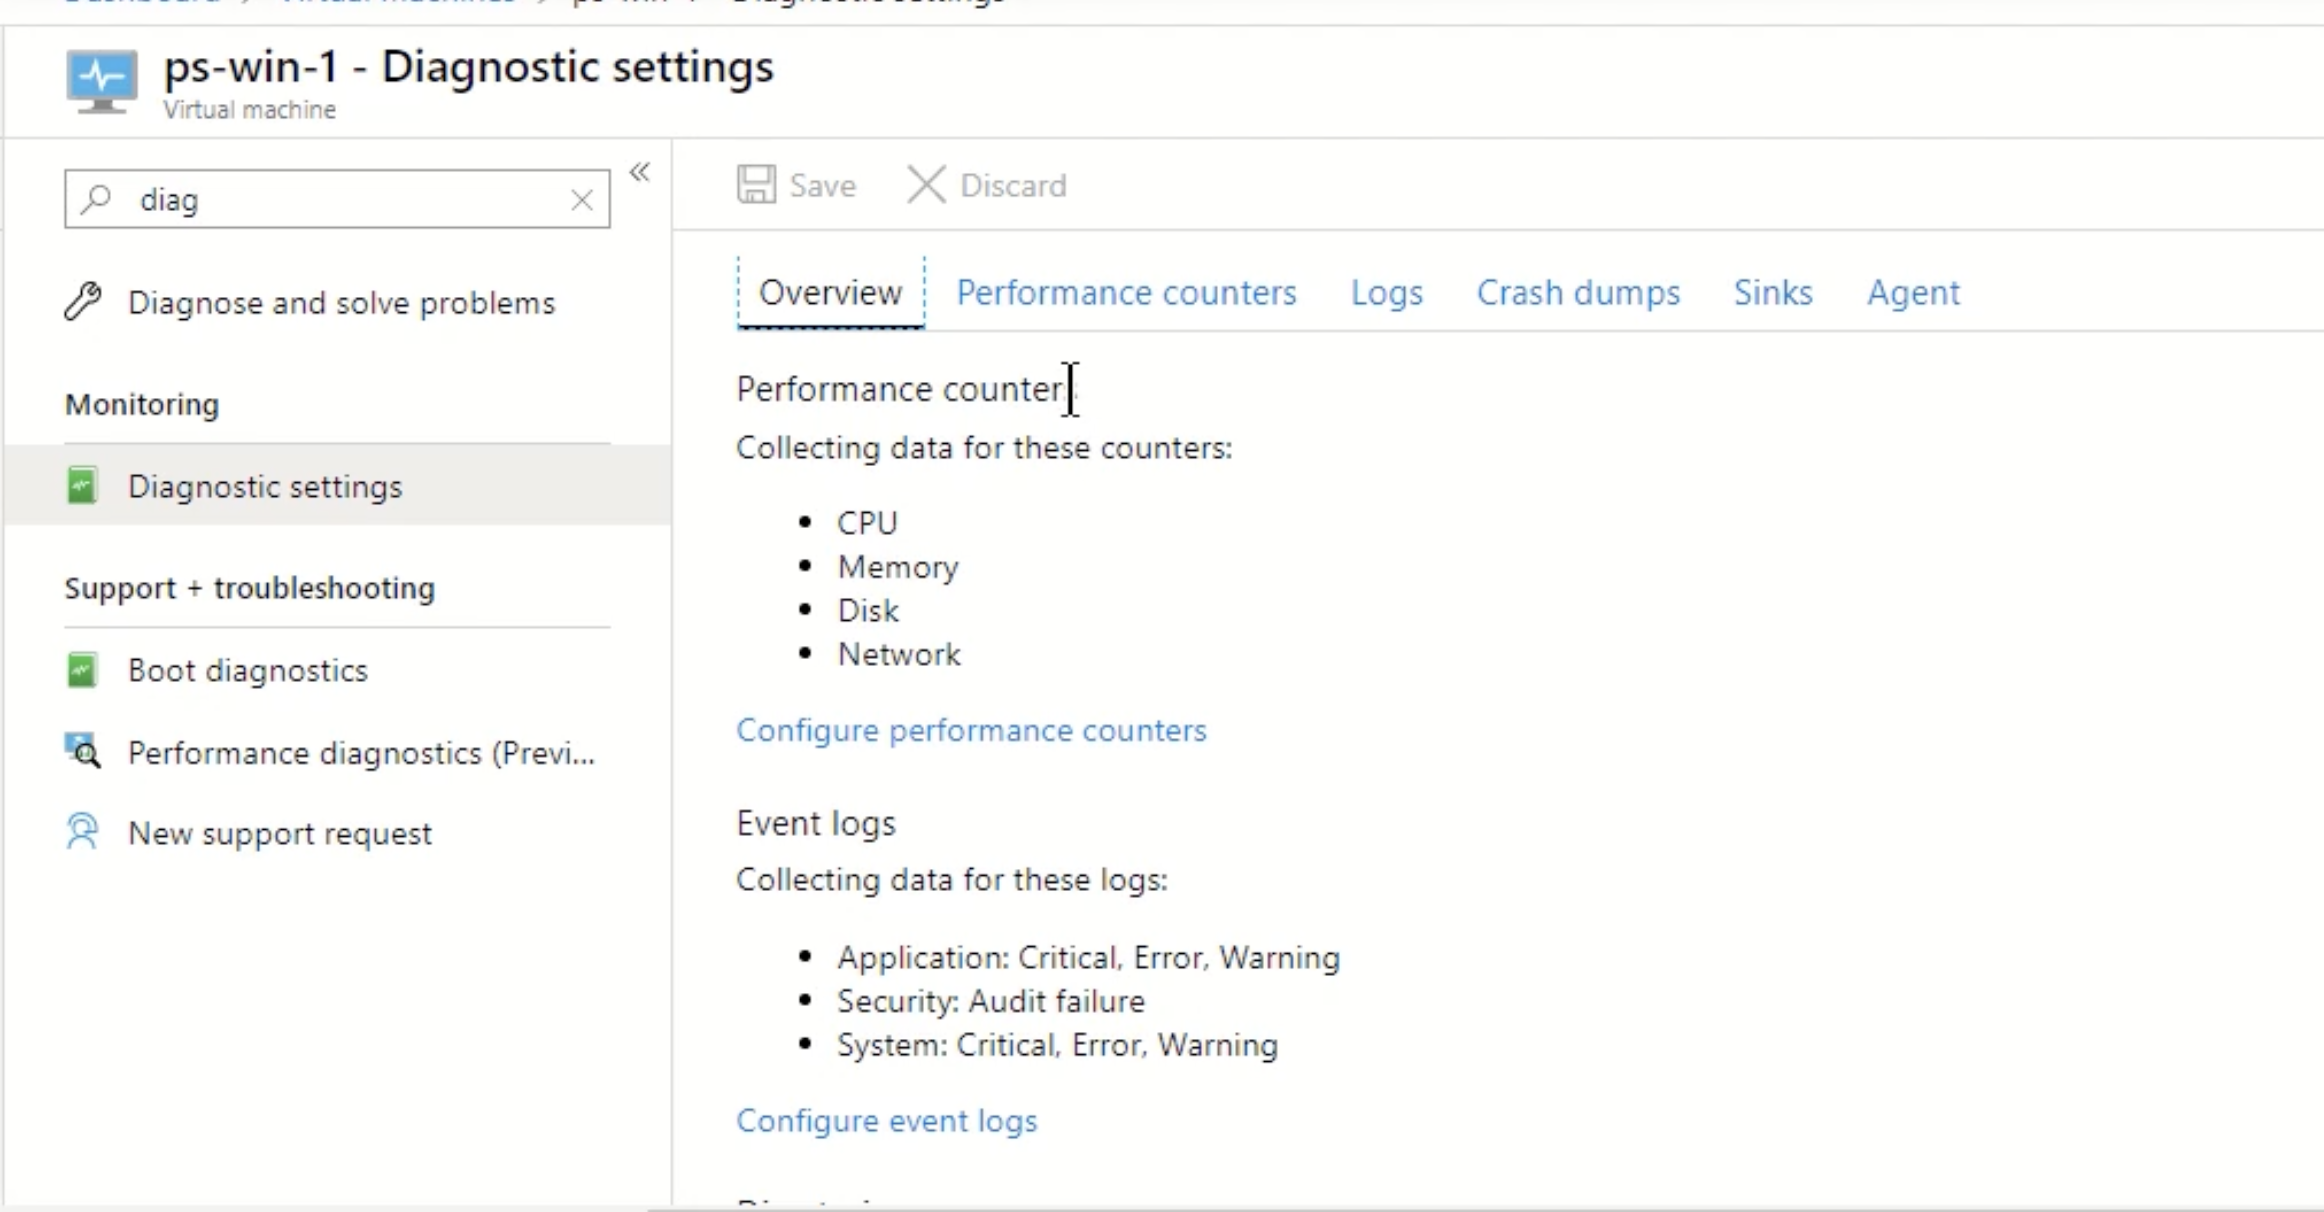Clear the 'diag' search text with X
Screen dimensions: 2324x1212
pos(582,200)
